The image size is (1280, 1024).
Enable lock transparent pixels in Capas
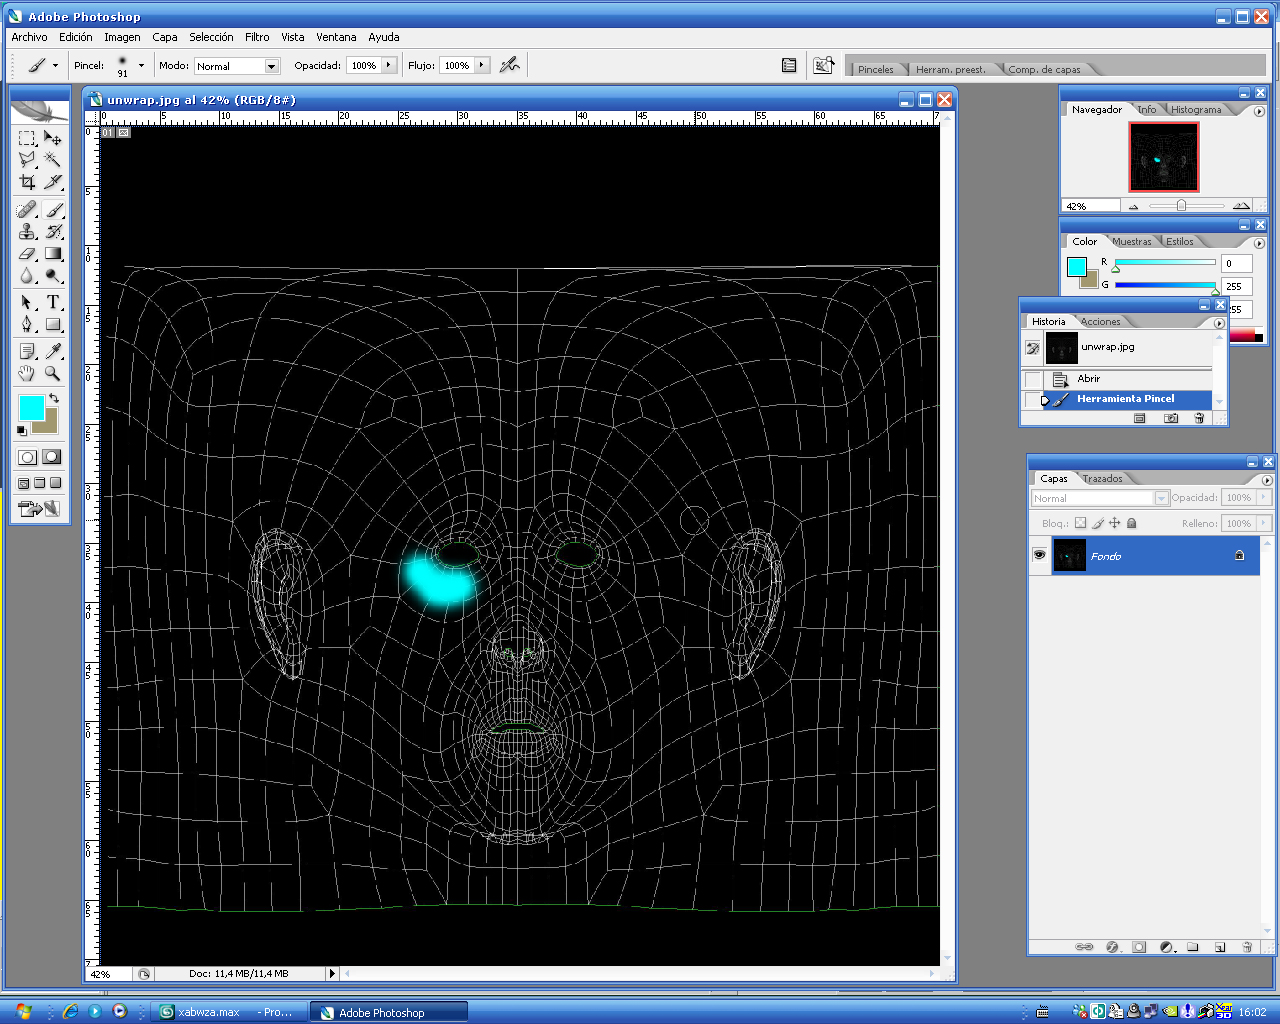pyautogui.click(x=1080, y=523)
